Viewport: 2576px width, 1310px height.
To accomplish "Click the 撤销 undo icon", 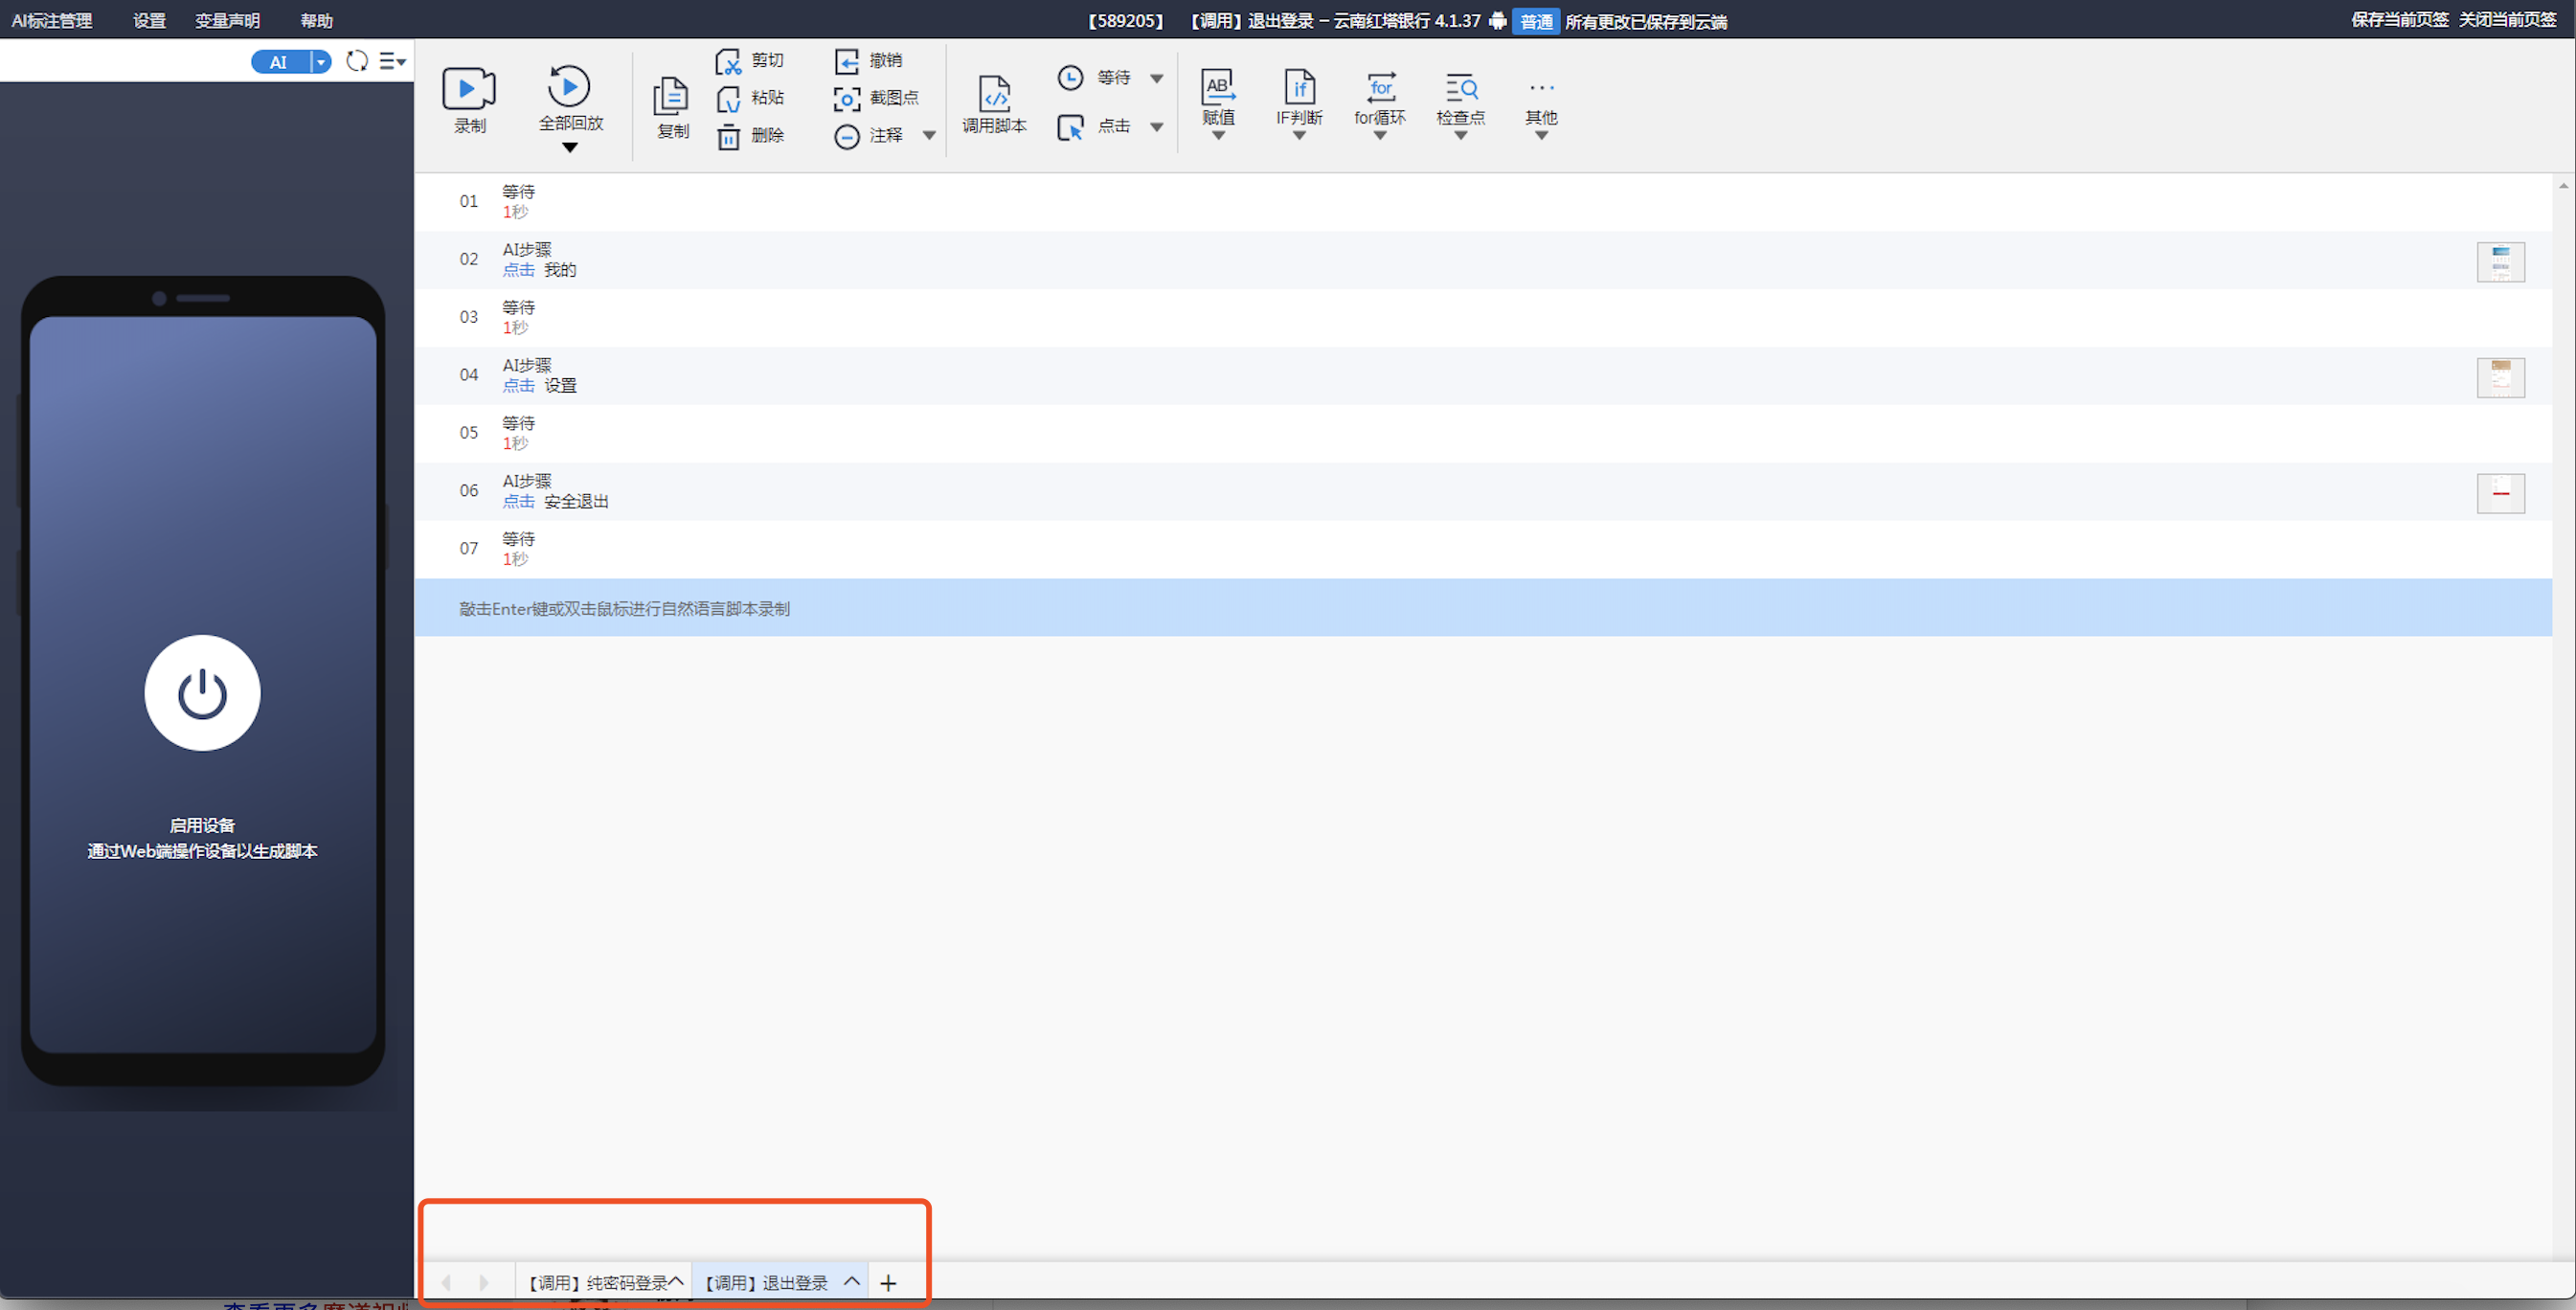I will point(846,62).
